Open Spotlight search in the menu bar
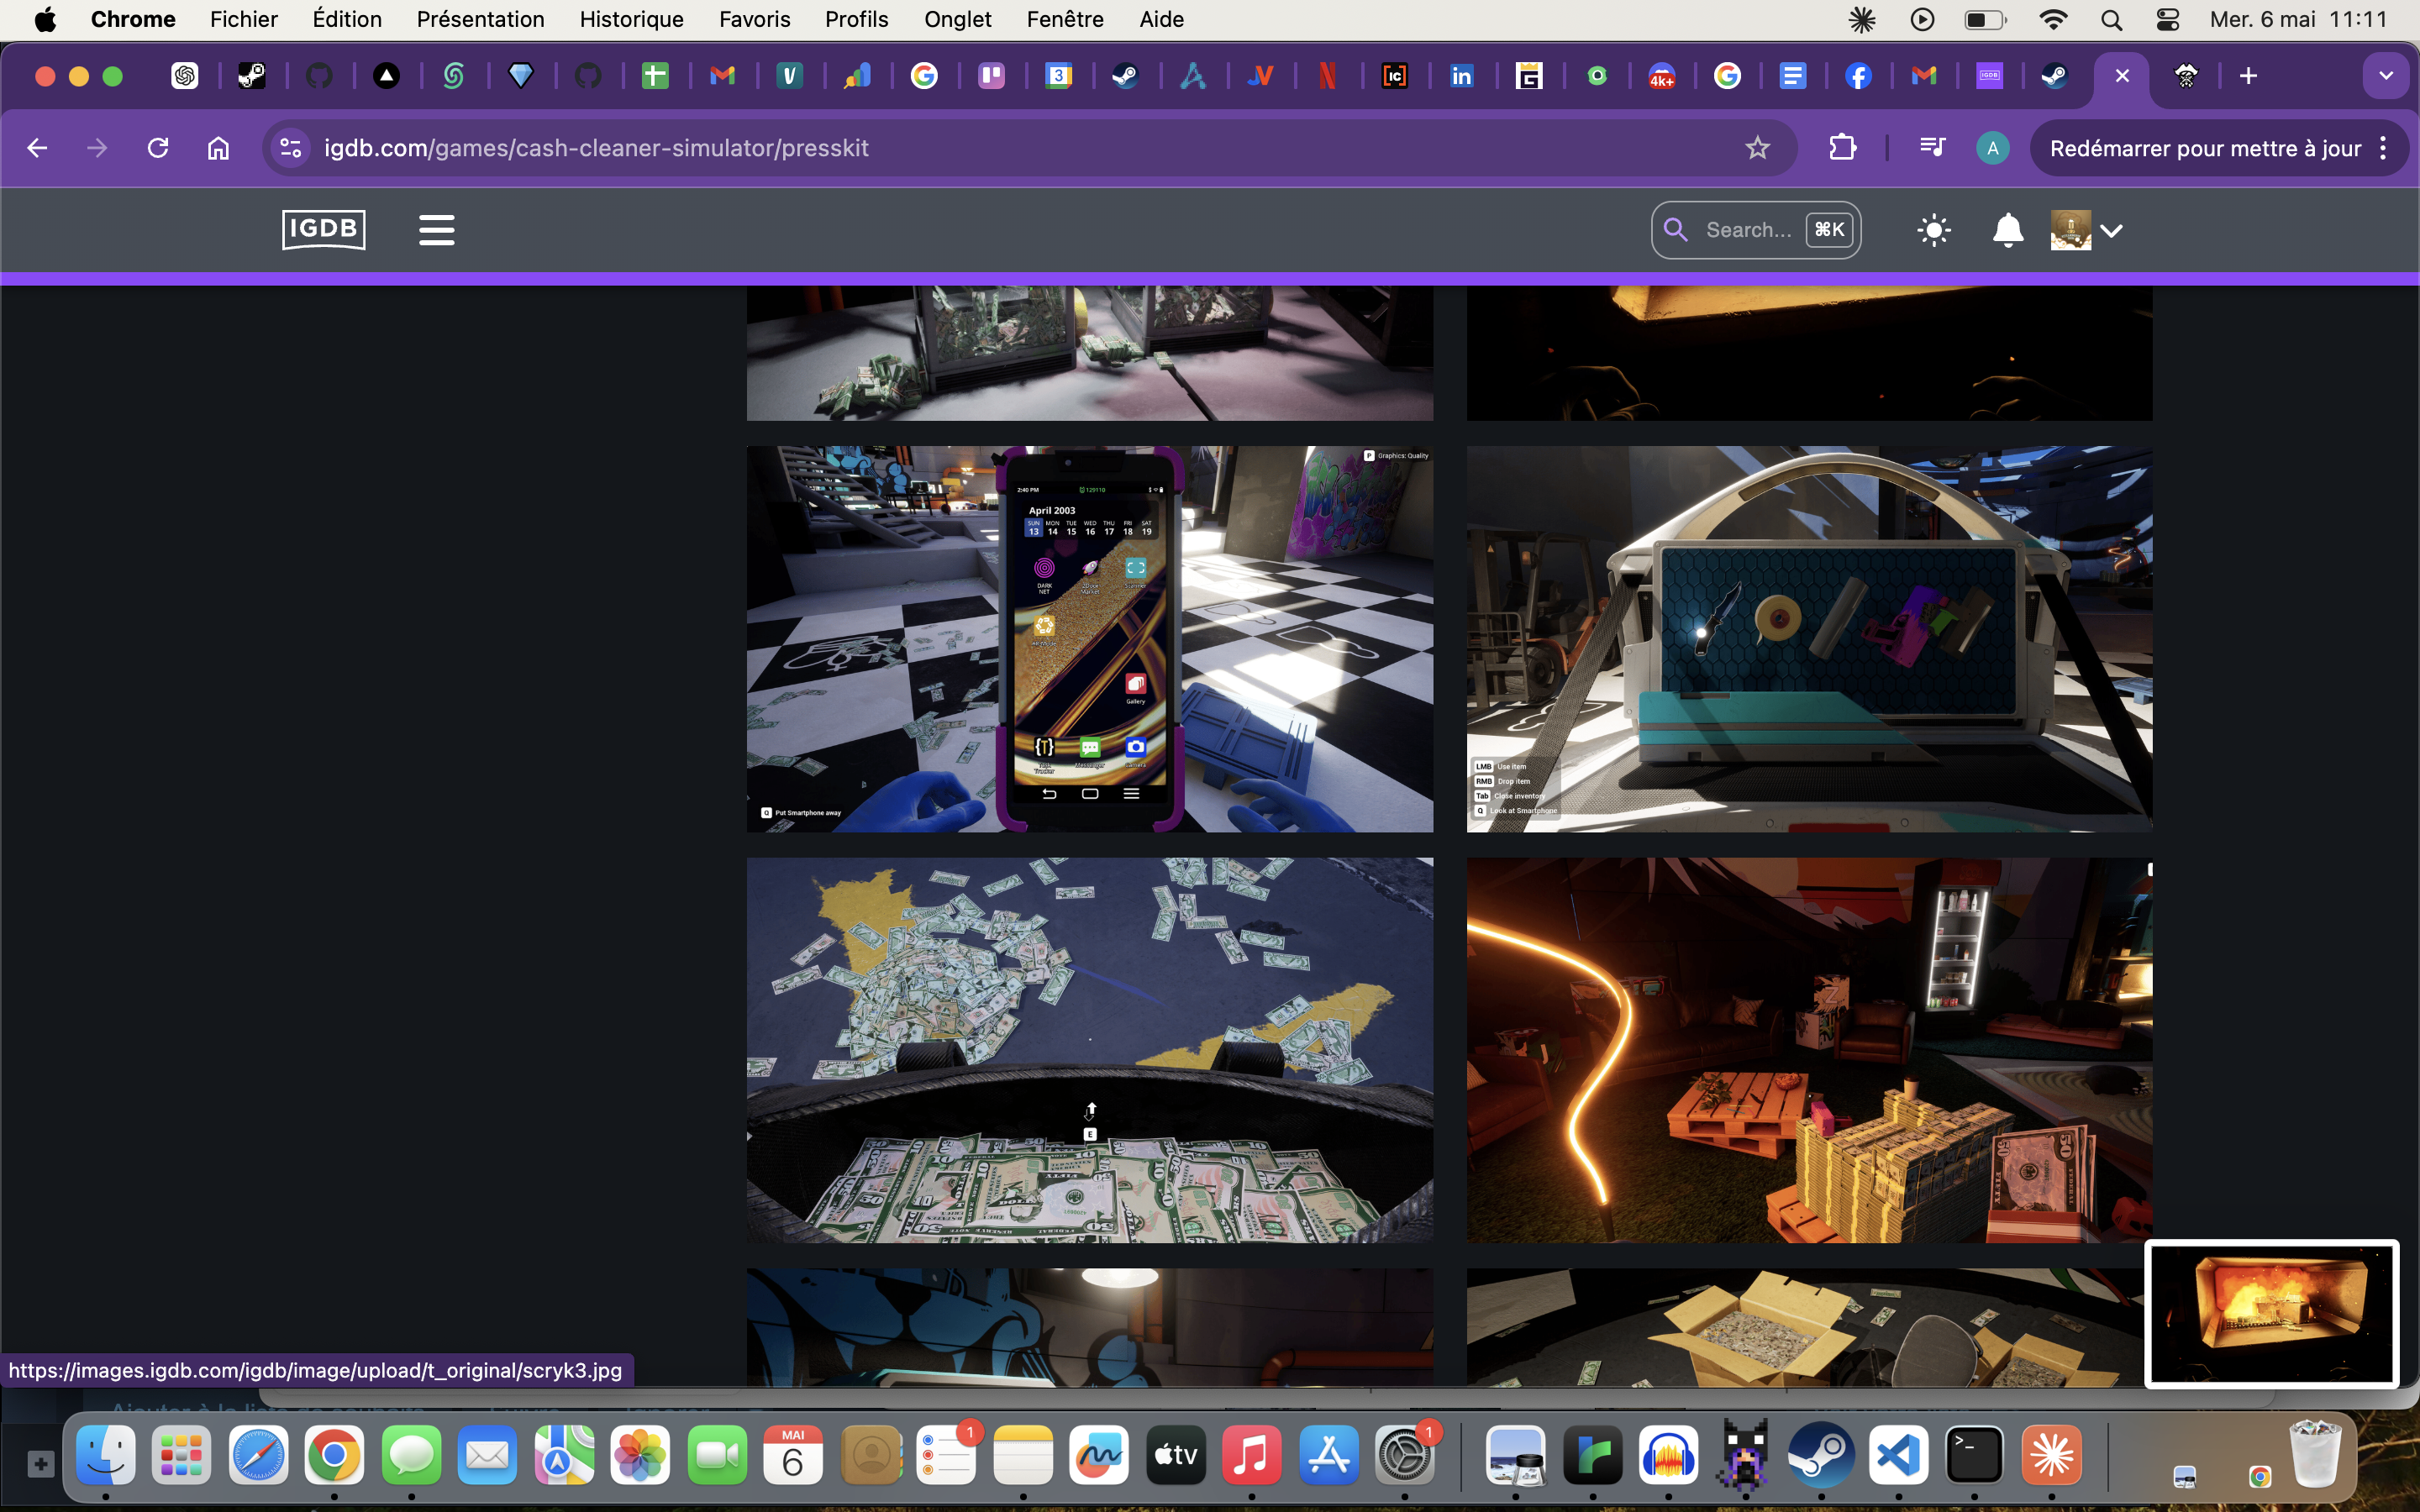The height and width of the screenshot is (1512, 2420). click(2111, 19)
